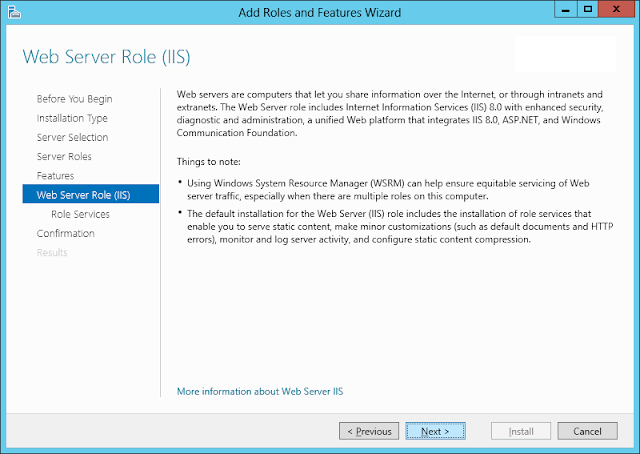Maximize the wizard window

tap(588, 9)
